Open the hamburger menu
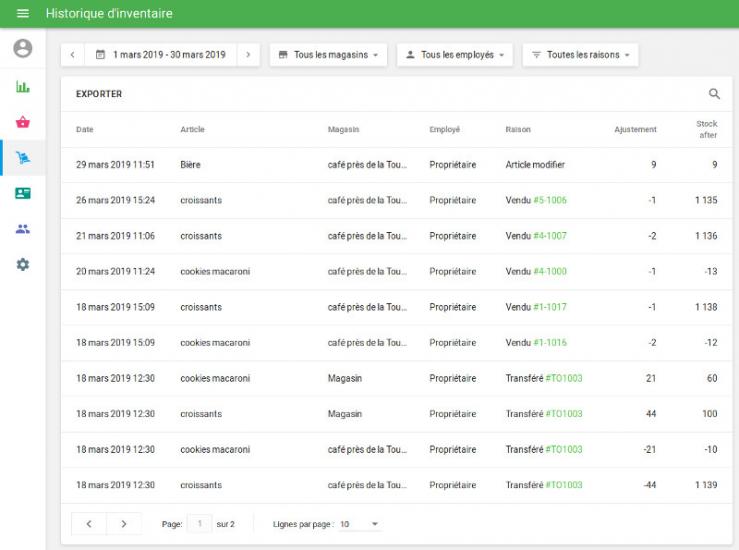This screenshot has width=739, height=550. [23, 13]
